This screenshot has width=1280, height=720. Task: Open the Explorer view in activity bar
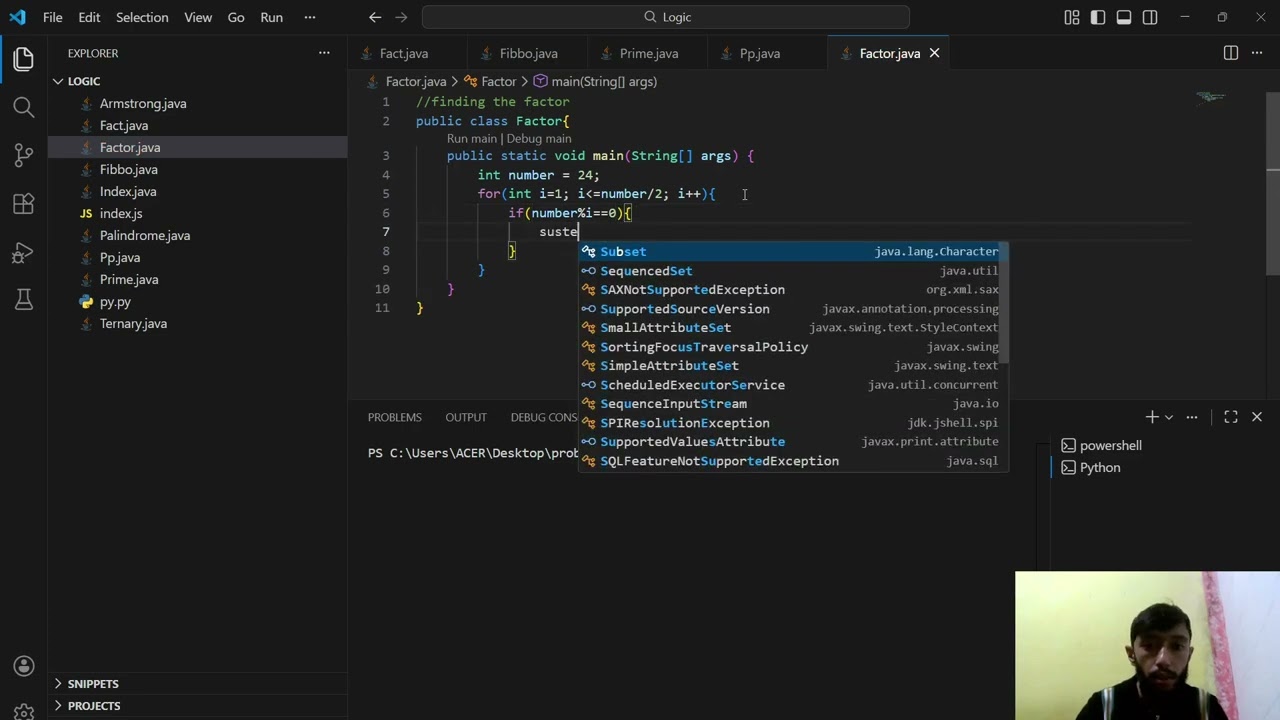coord(24,59)
